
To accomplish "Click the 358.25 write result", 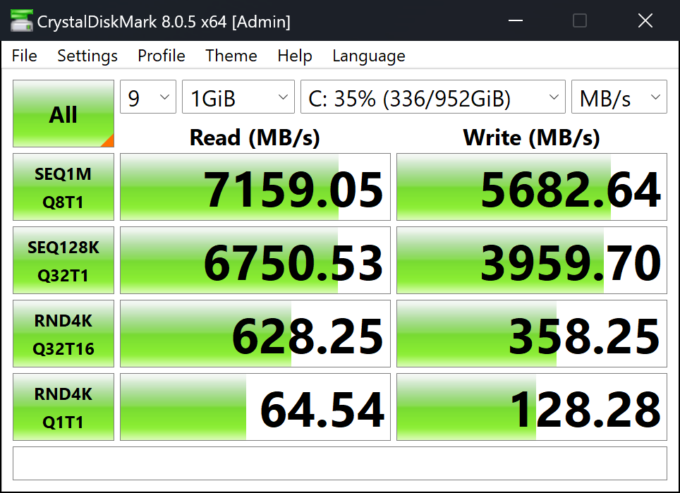I will [x=532, y=333].
